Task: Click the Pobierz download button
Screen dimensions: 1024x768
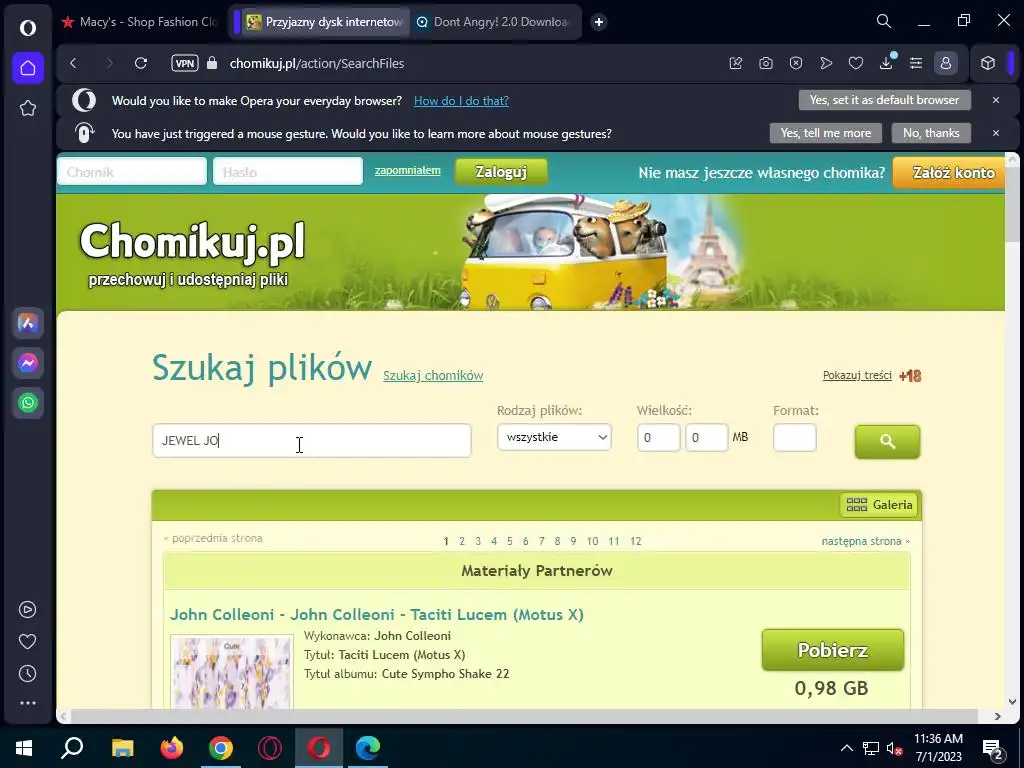Action: [833, 650]
